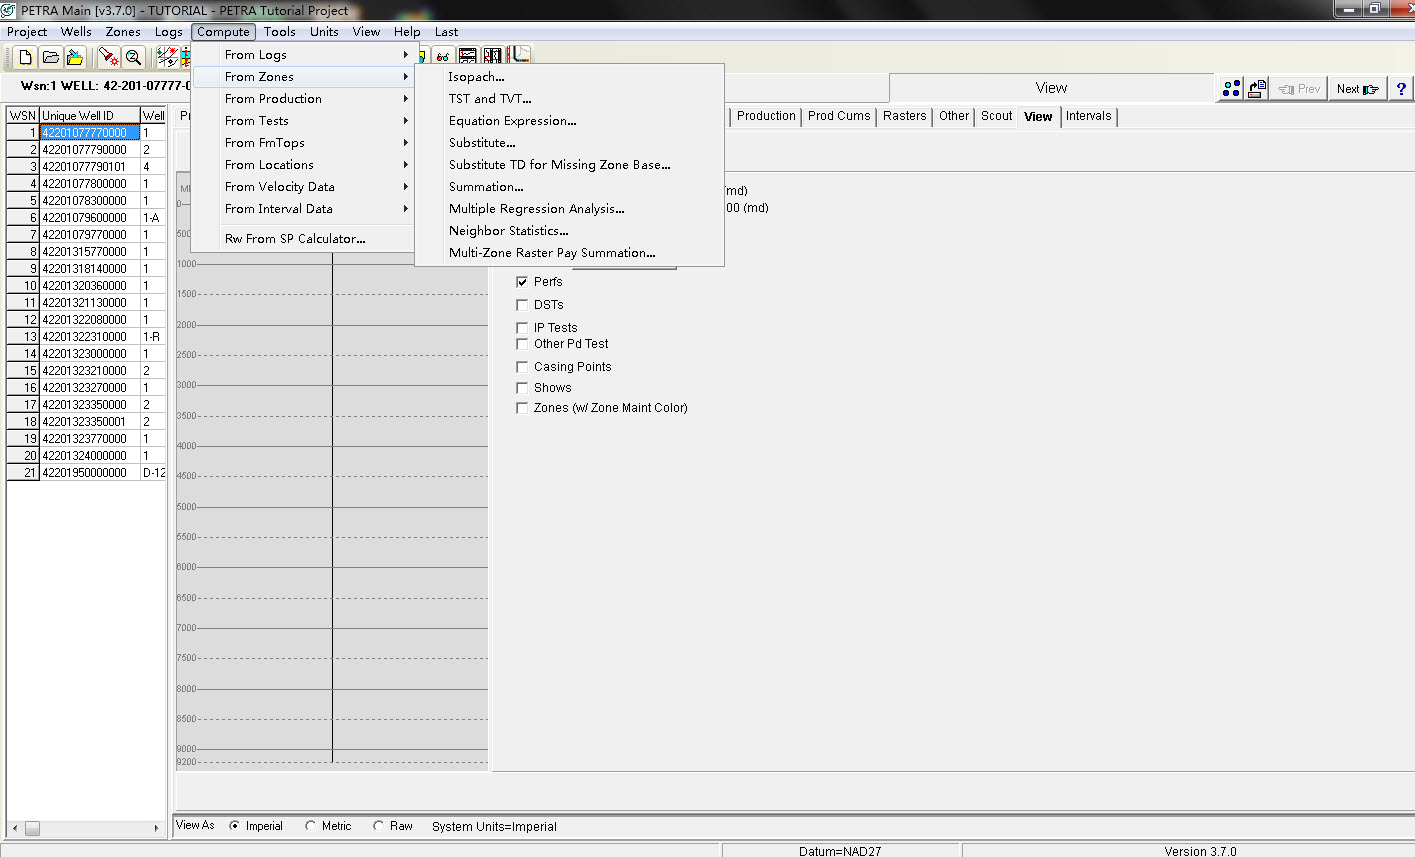Expand the From Velocity Data submenu
Image resolution: width=1415 pixels, height=857 pixels.
pos(303,187)
